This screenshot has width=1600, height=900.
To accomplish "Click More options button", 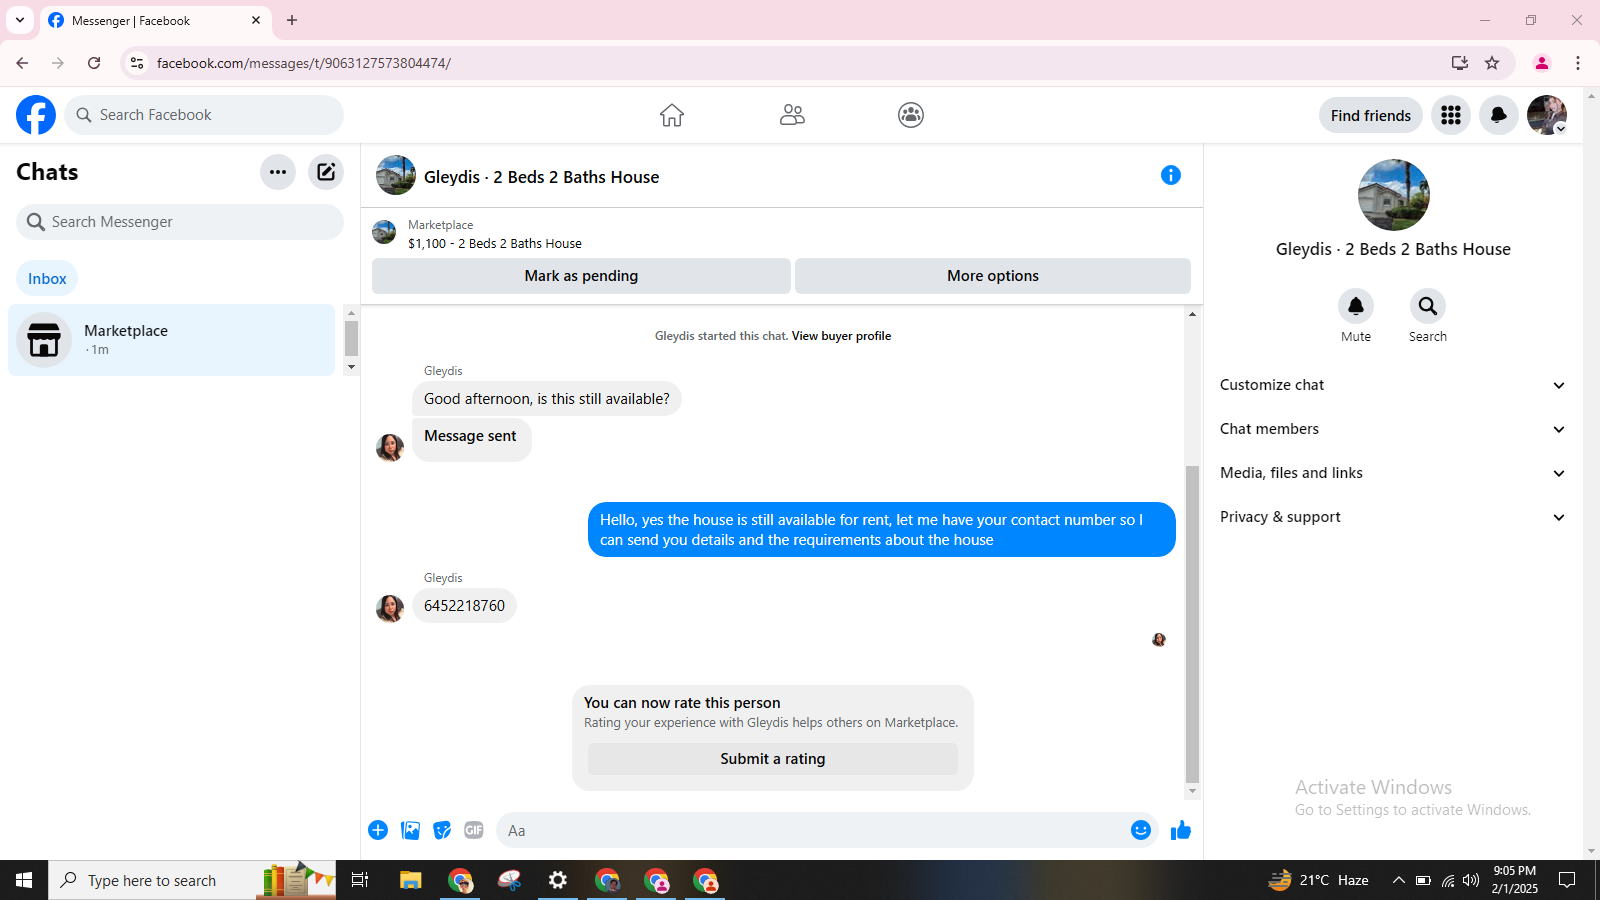I will click(x=993, y=276).
